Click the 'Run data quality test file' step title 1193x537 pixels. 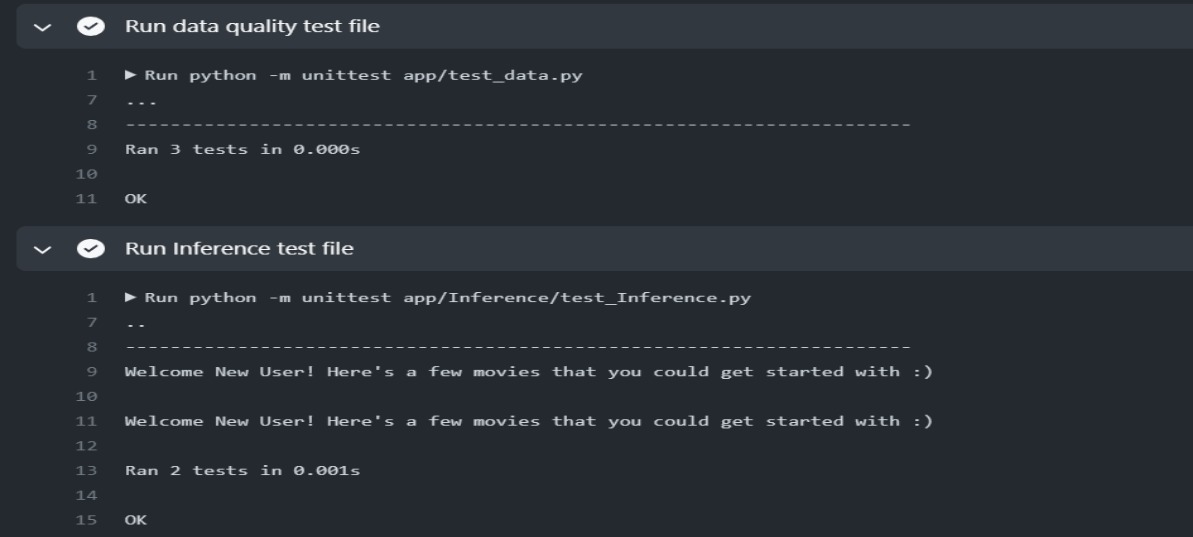pyautogui.click(x=252, y=26)
